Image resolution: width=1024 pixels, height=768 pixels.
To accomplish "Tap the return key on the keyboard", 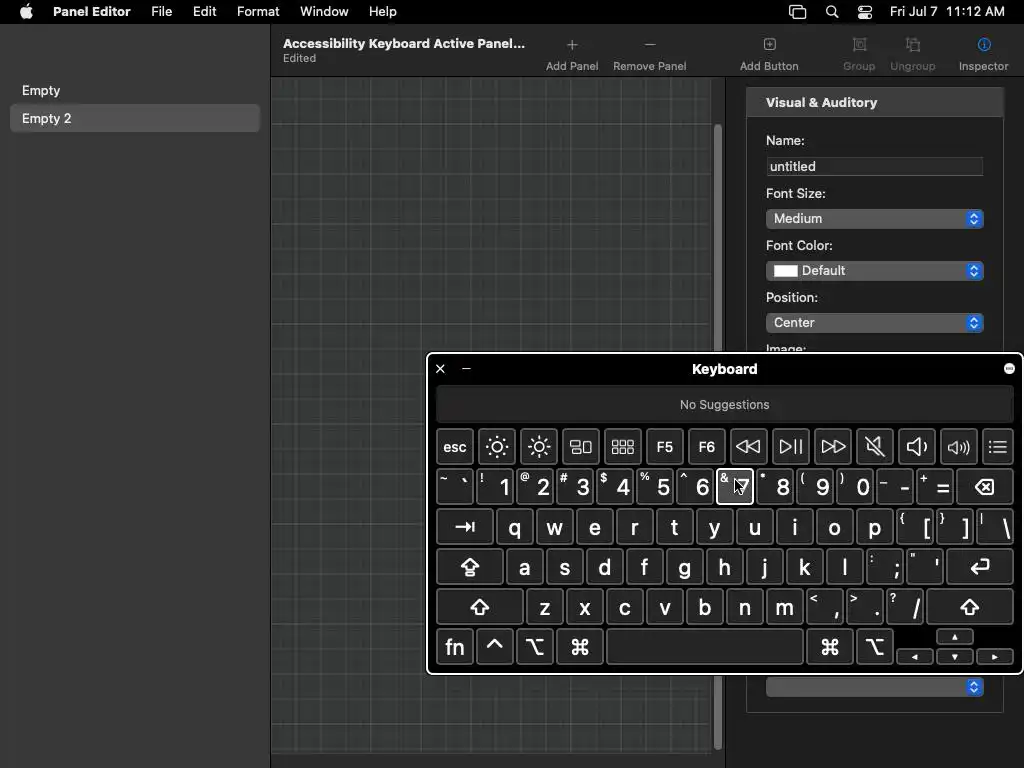I will (980, 567).
